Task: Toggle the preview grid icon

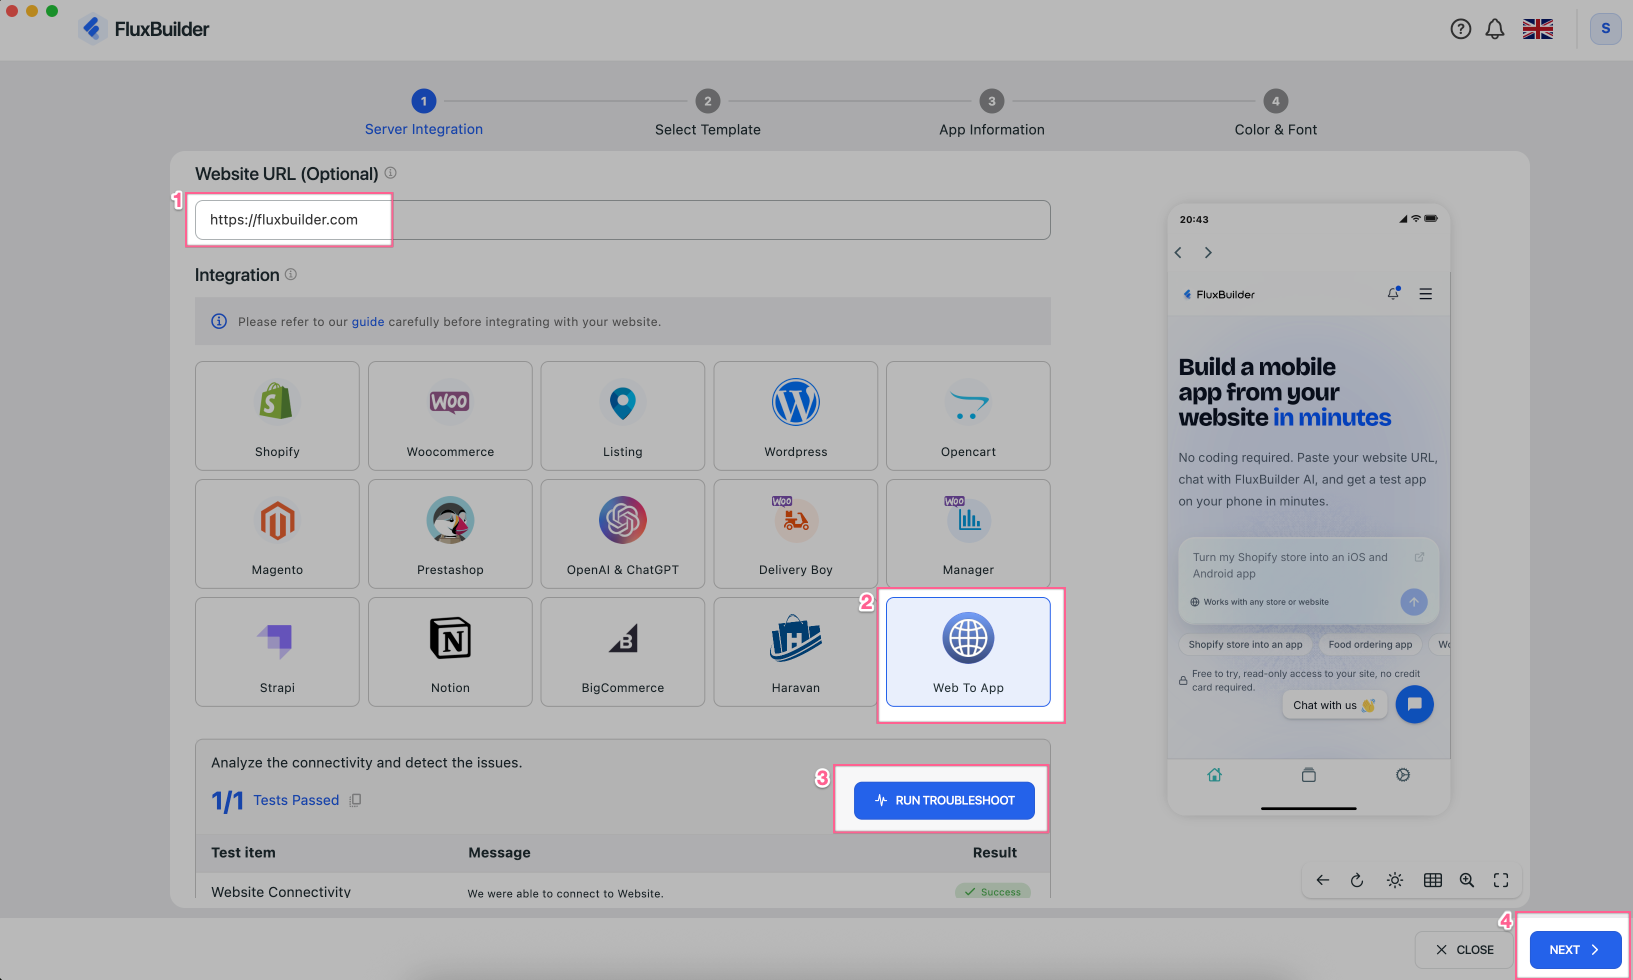Action: [1433, 880]
